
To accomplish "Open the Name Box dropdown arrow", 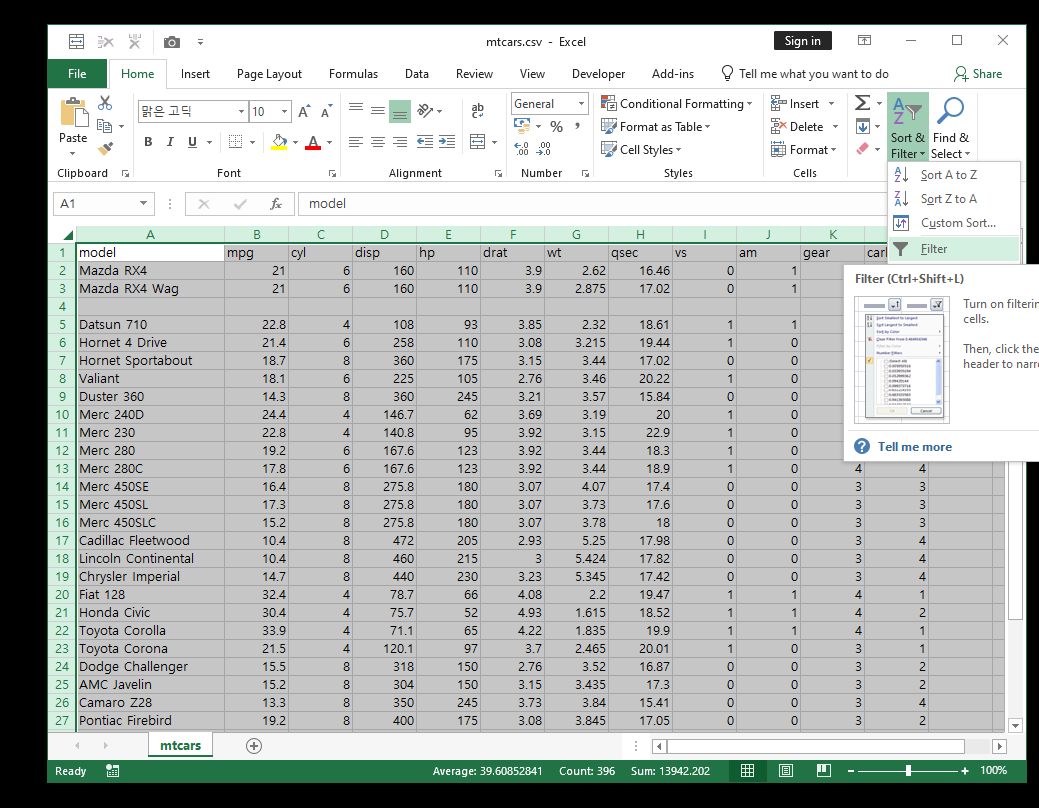I will [143, 203].
